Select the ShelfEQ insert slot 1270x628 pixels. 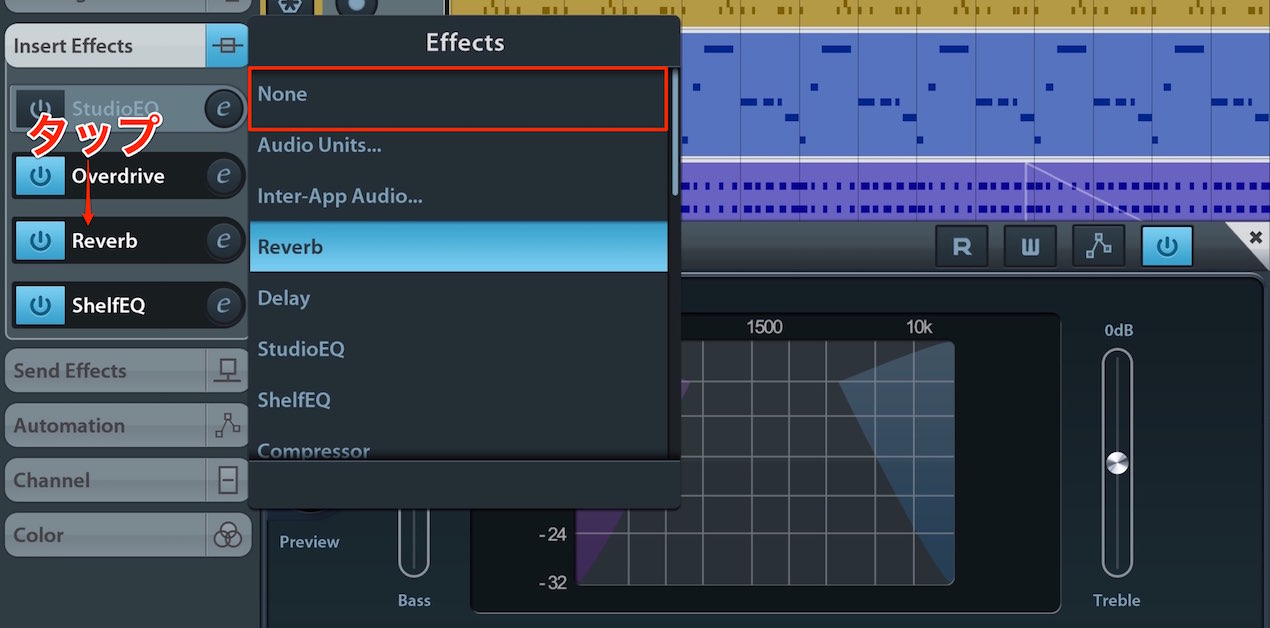click(x=128, y=305)
